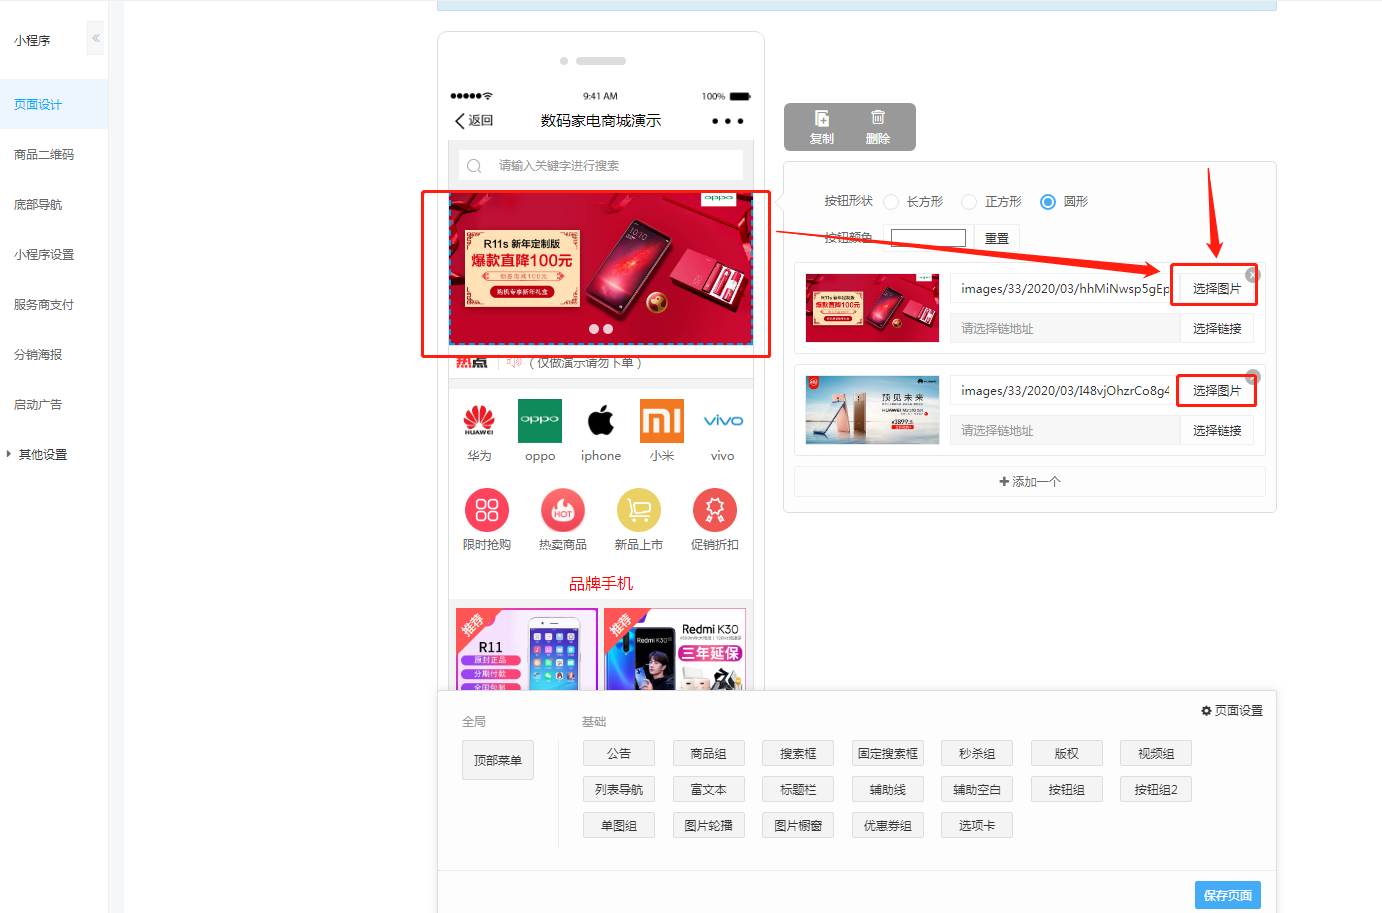Add 秒杀组 component

coord(977,754)
